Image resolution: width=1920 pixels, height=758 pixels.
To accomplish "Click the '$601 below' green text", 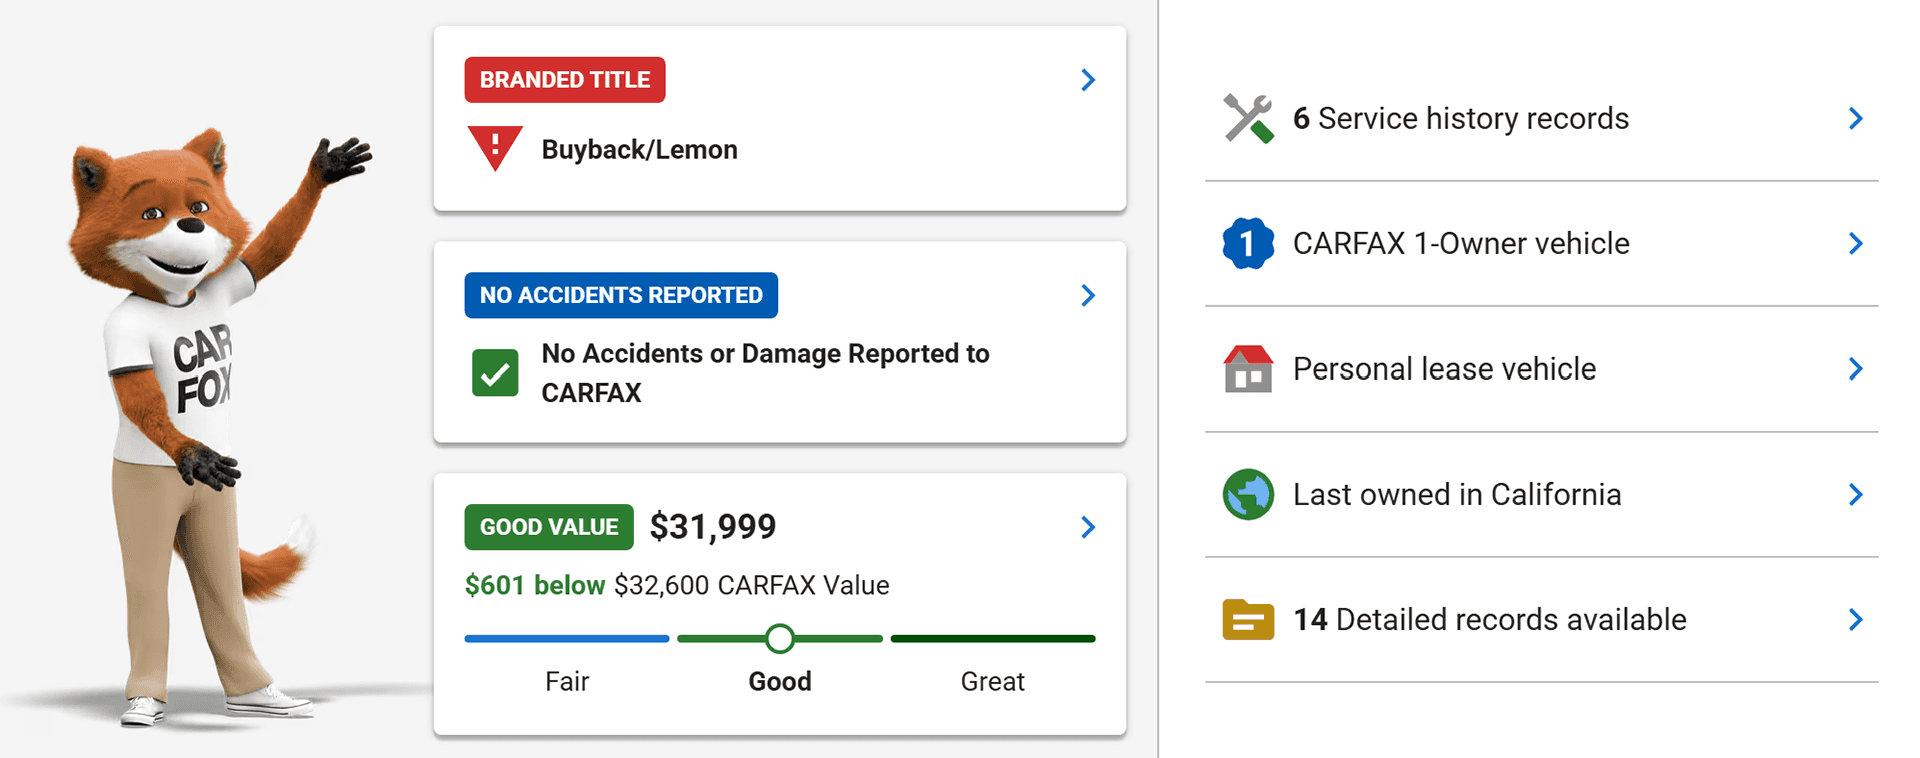I will coord(535,585).
